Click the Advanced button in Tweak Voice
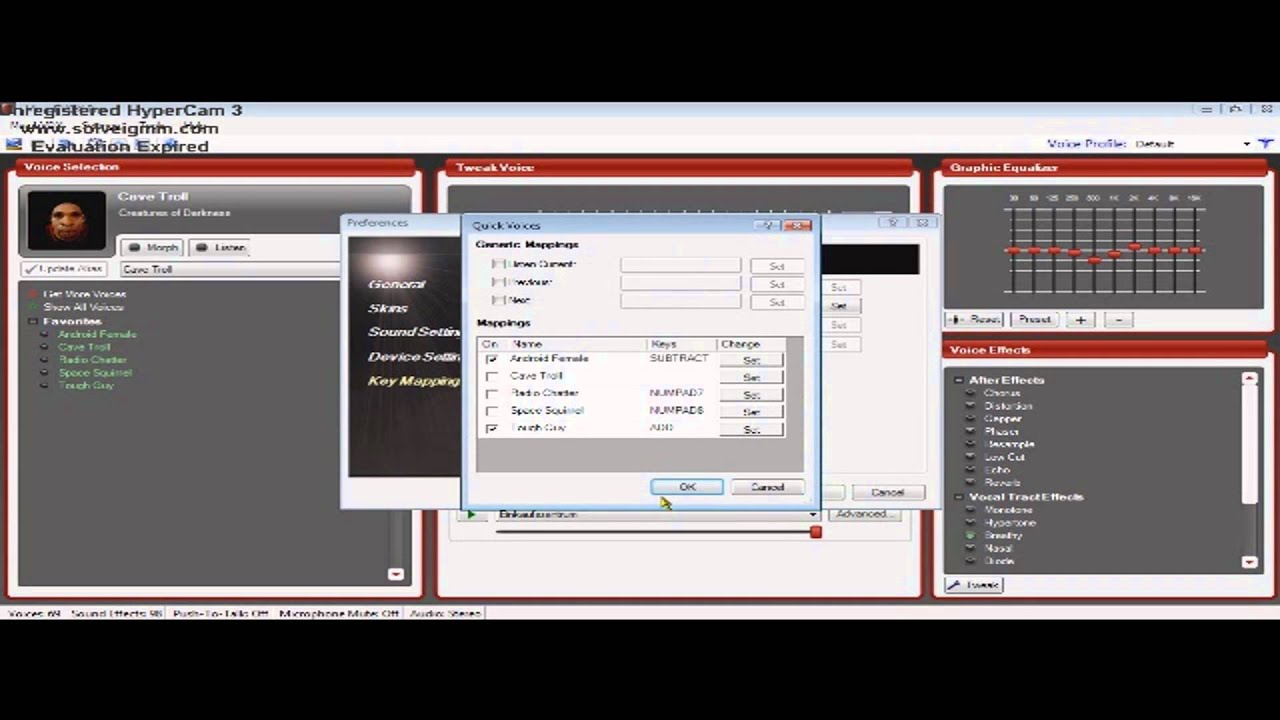Screen dimensions: 1280x720 tap(863, 514)
